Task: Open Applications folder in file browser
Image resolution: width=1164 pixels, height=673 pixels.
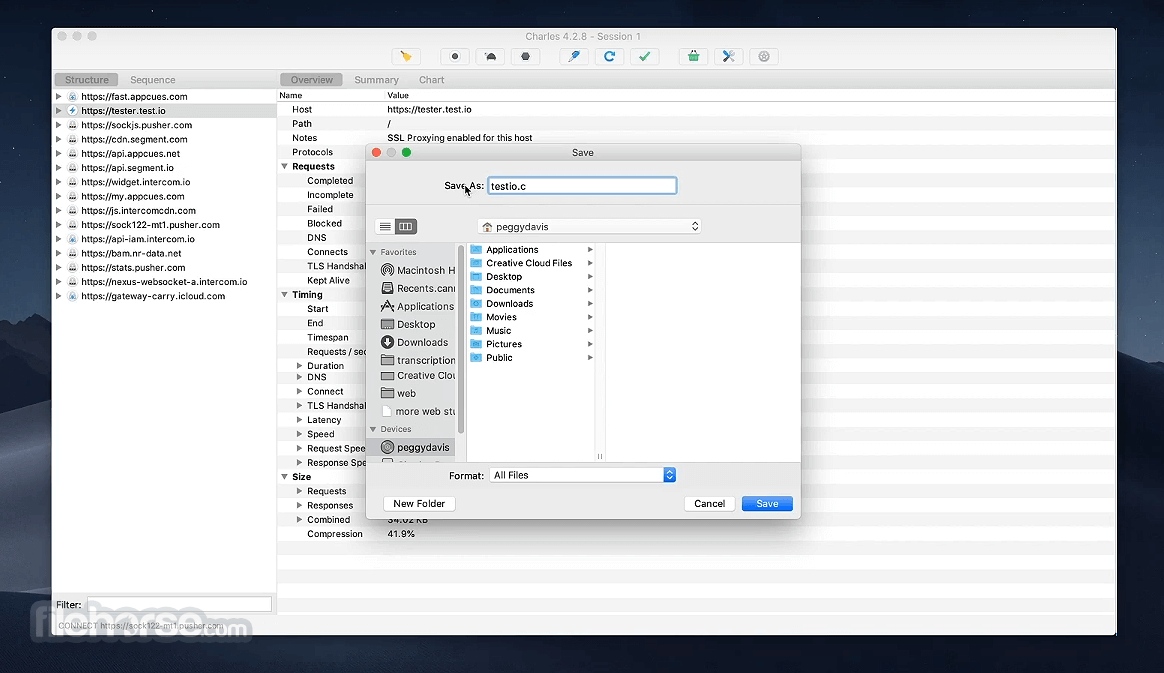Action: point(512,249)
